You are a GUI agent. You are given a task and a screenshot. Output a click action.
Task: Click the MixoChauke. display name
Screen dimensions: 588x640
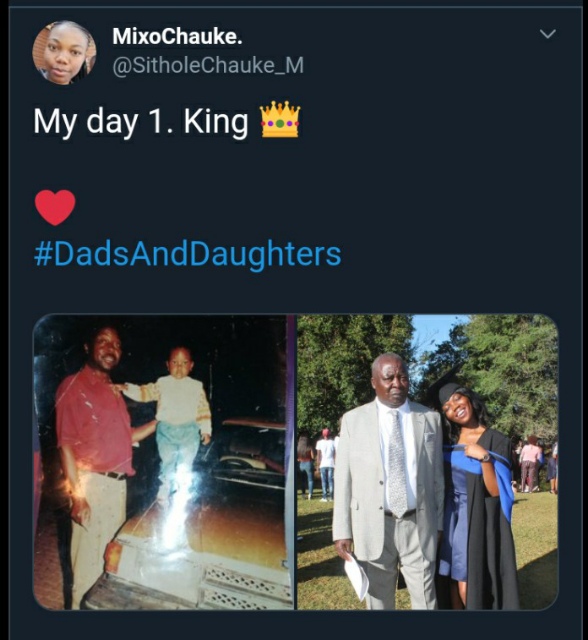[178, 36]
